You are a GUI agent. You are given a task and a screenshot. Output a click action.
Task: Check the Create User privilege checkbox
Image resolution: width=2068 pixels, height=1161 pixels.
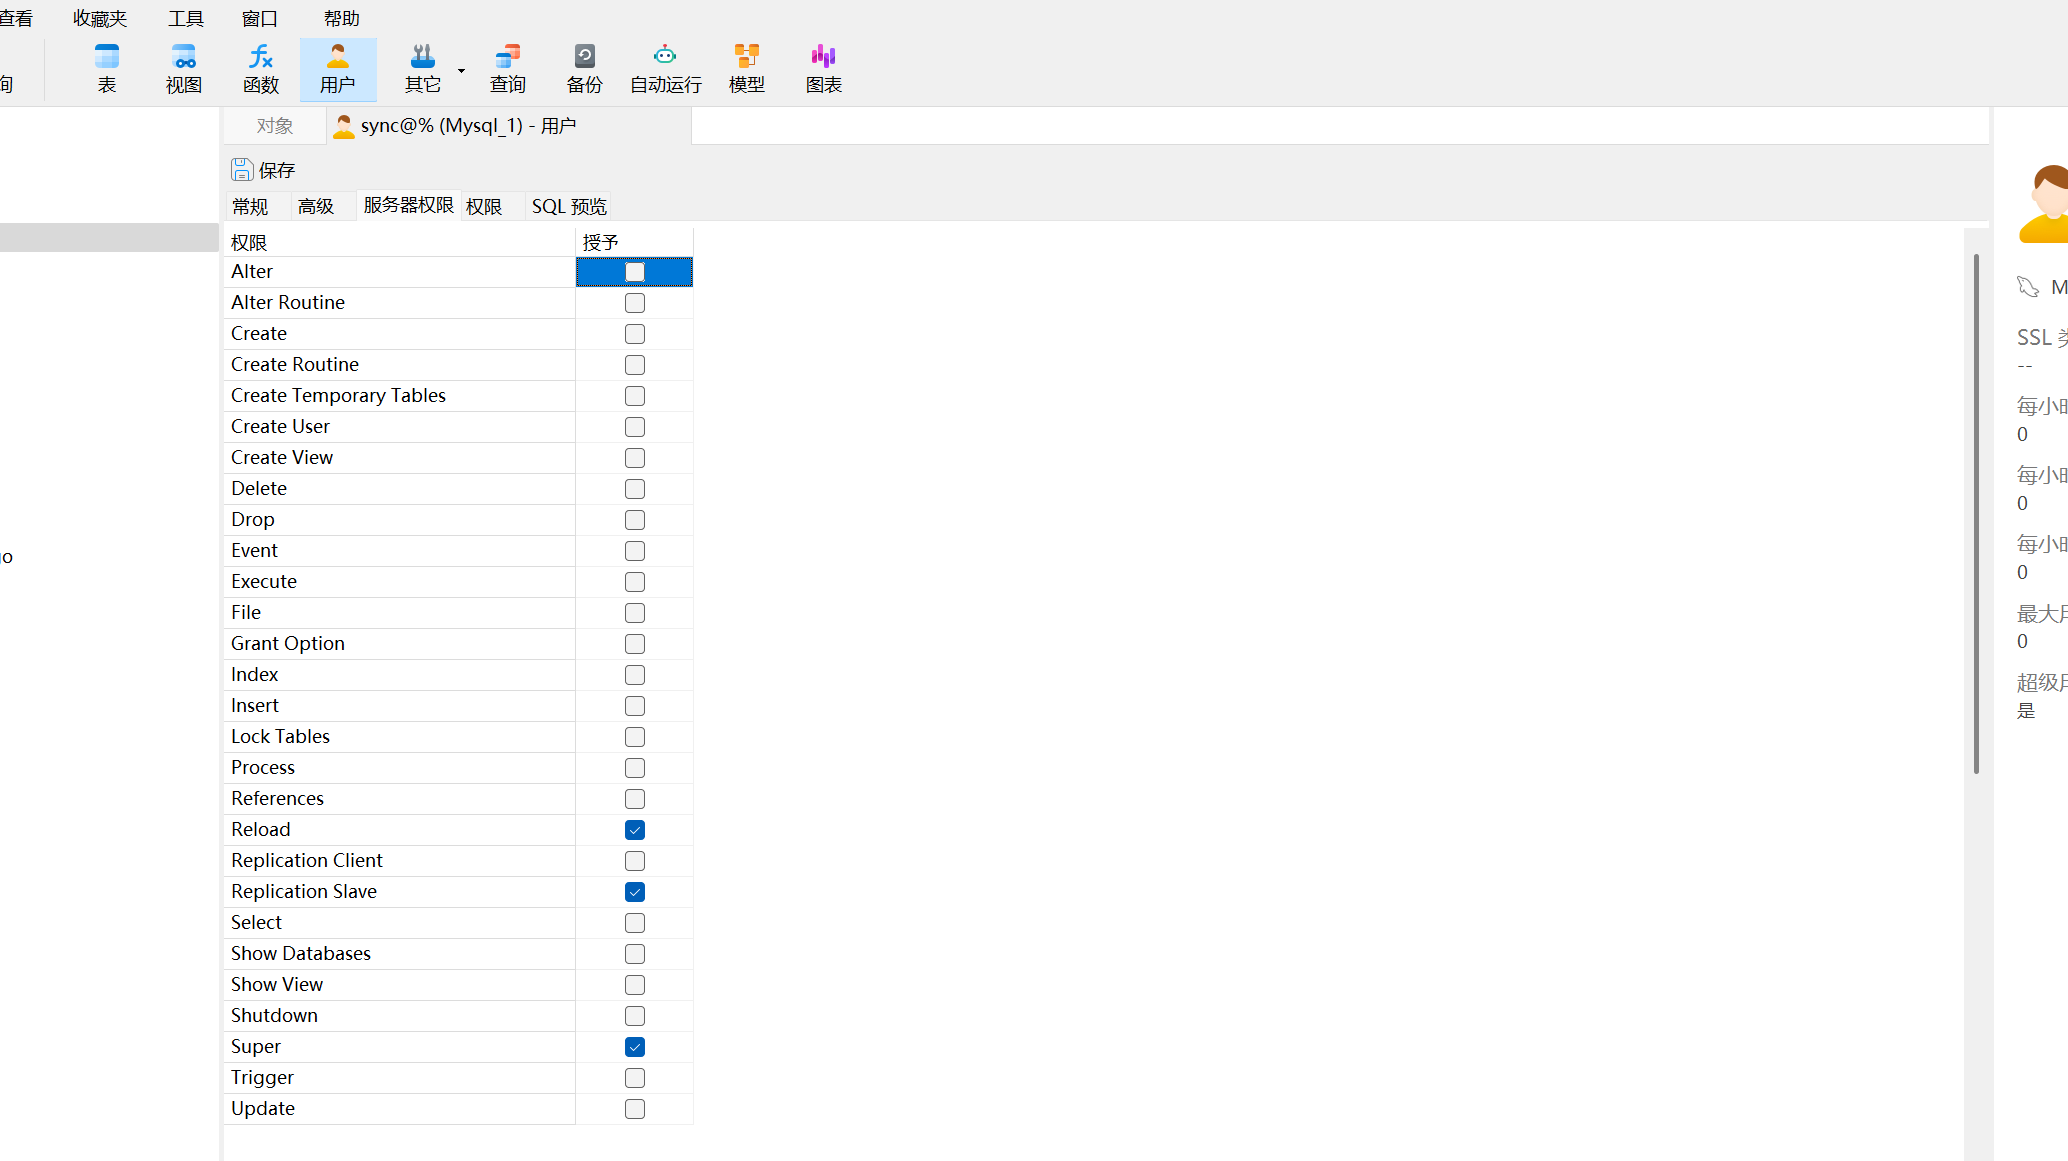pos(635,427)
